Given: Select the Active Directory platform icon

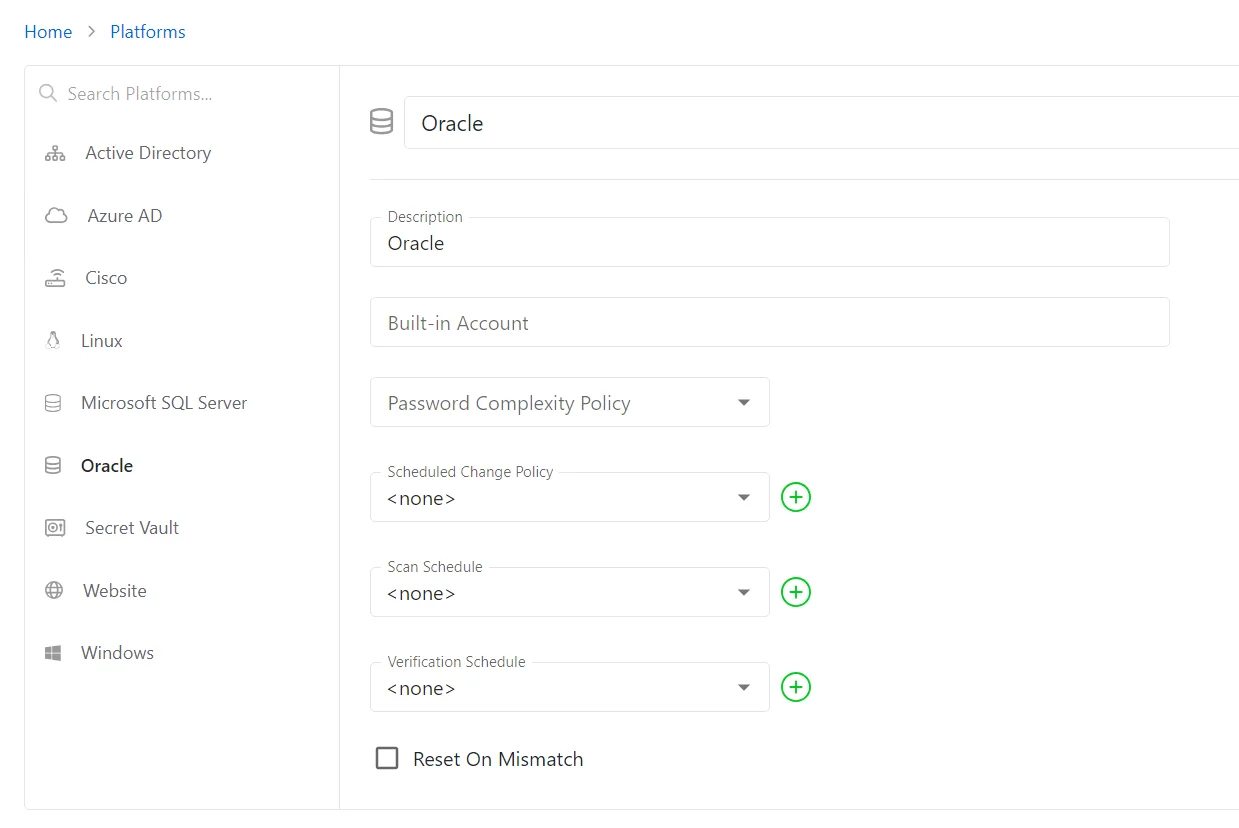Looking at the screenshot, I should pos(54,152).
